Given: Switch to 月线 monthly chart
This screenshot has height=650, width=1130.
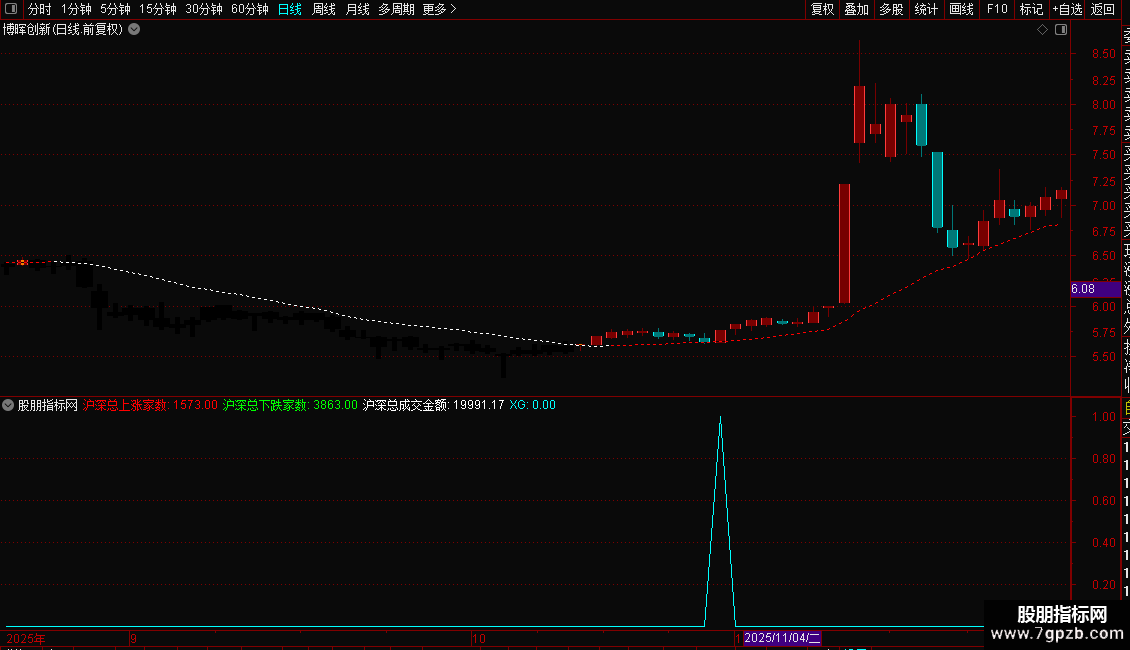Looking at the screenshot, I should [357, 9].
